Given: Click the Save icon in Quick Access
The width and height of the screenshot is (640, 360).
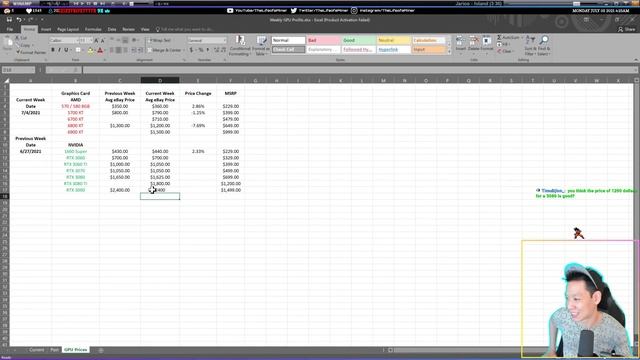Looking at the screenshot, I should pos(9,20).
